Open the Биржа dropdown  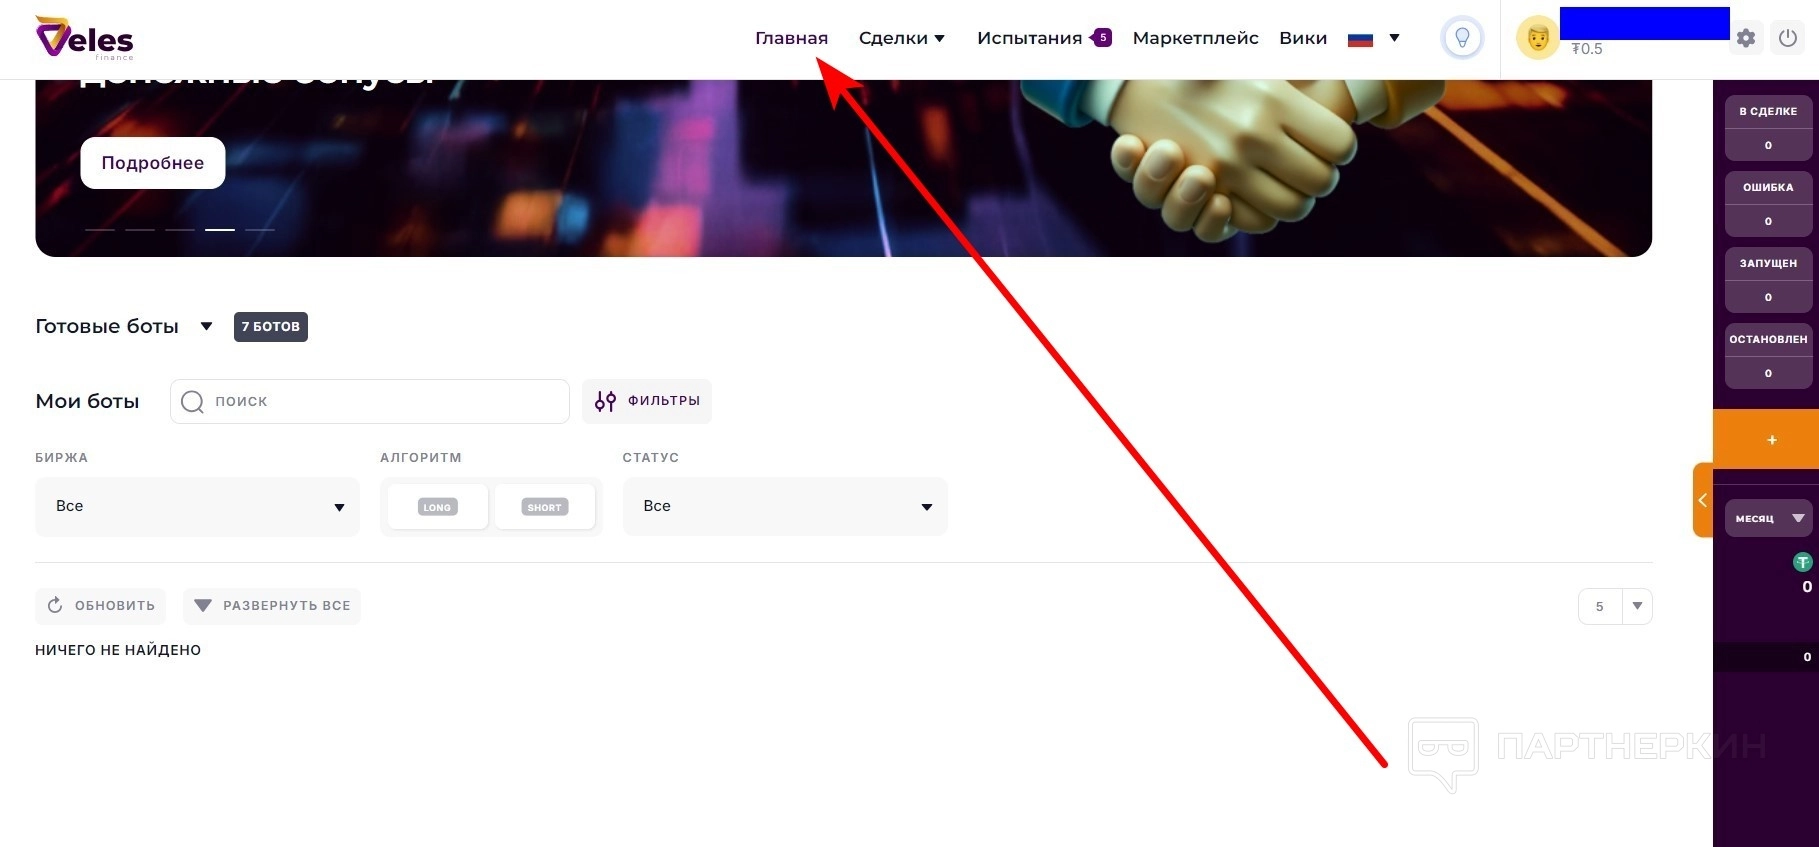pos(197,506)
